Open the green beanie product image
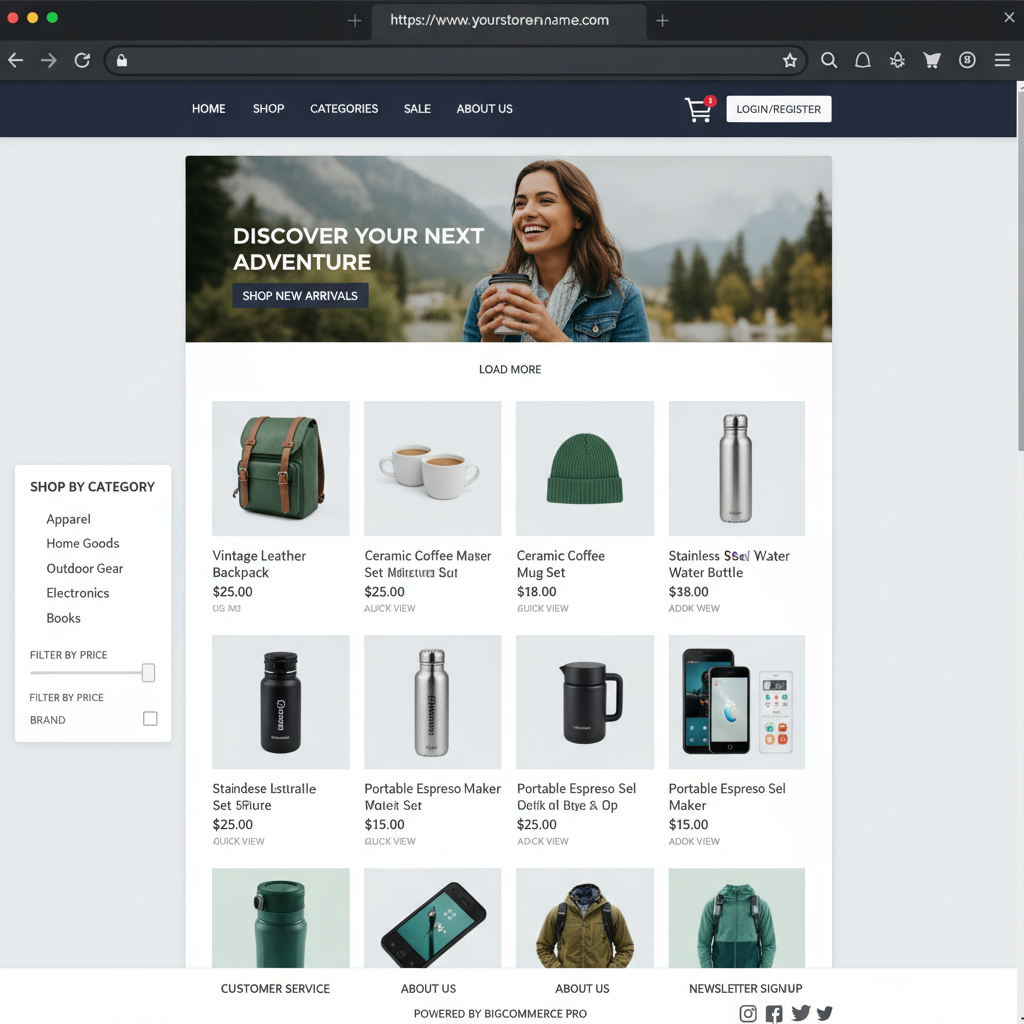Image resolution: width=1024 pixels, height=1024 pixels. (x=584, y=468)
